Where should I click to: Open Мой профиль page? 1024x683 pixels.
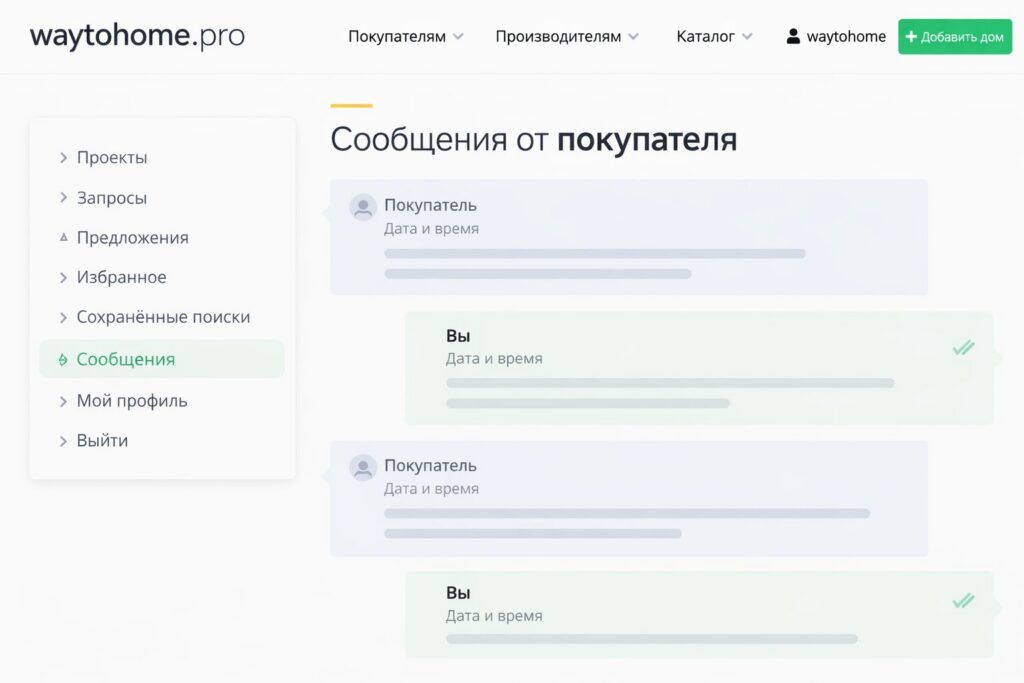[x=131, y=401]
